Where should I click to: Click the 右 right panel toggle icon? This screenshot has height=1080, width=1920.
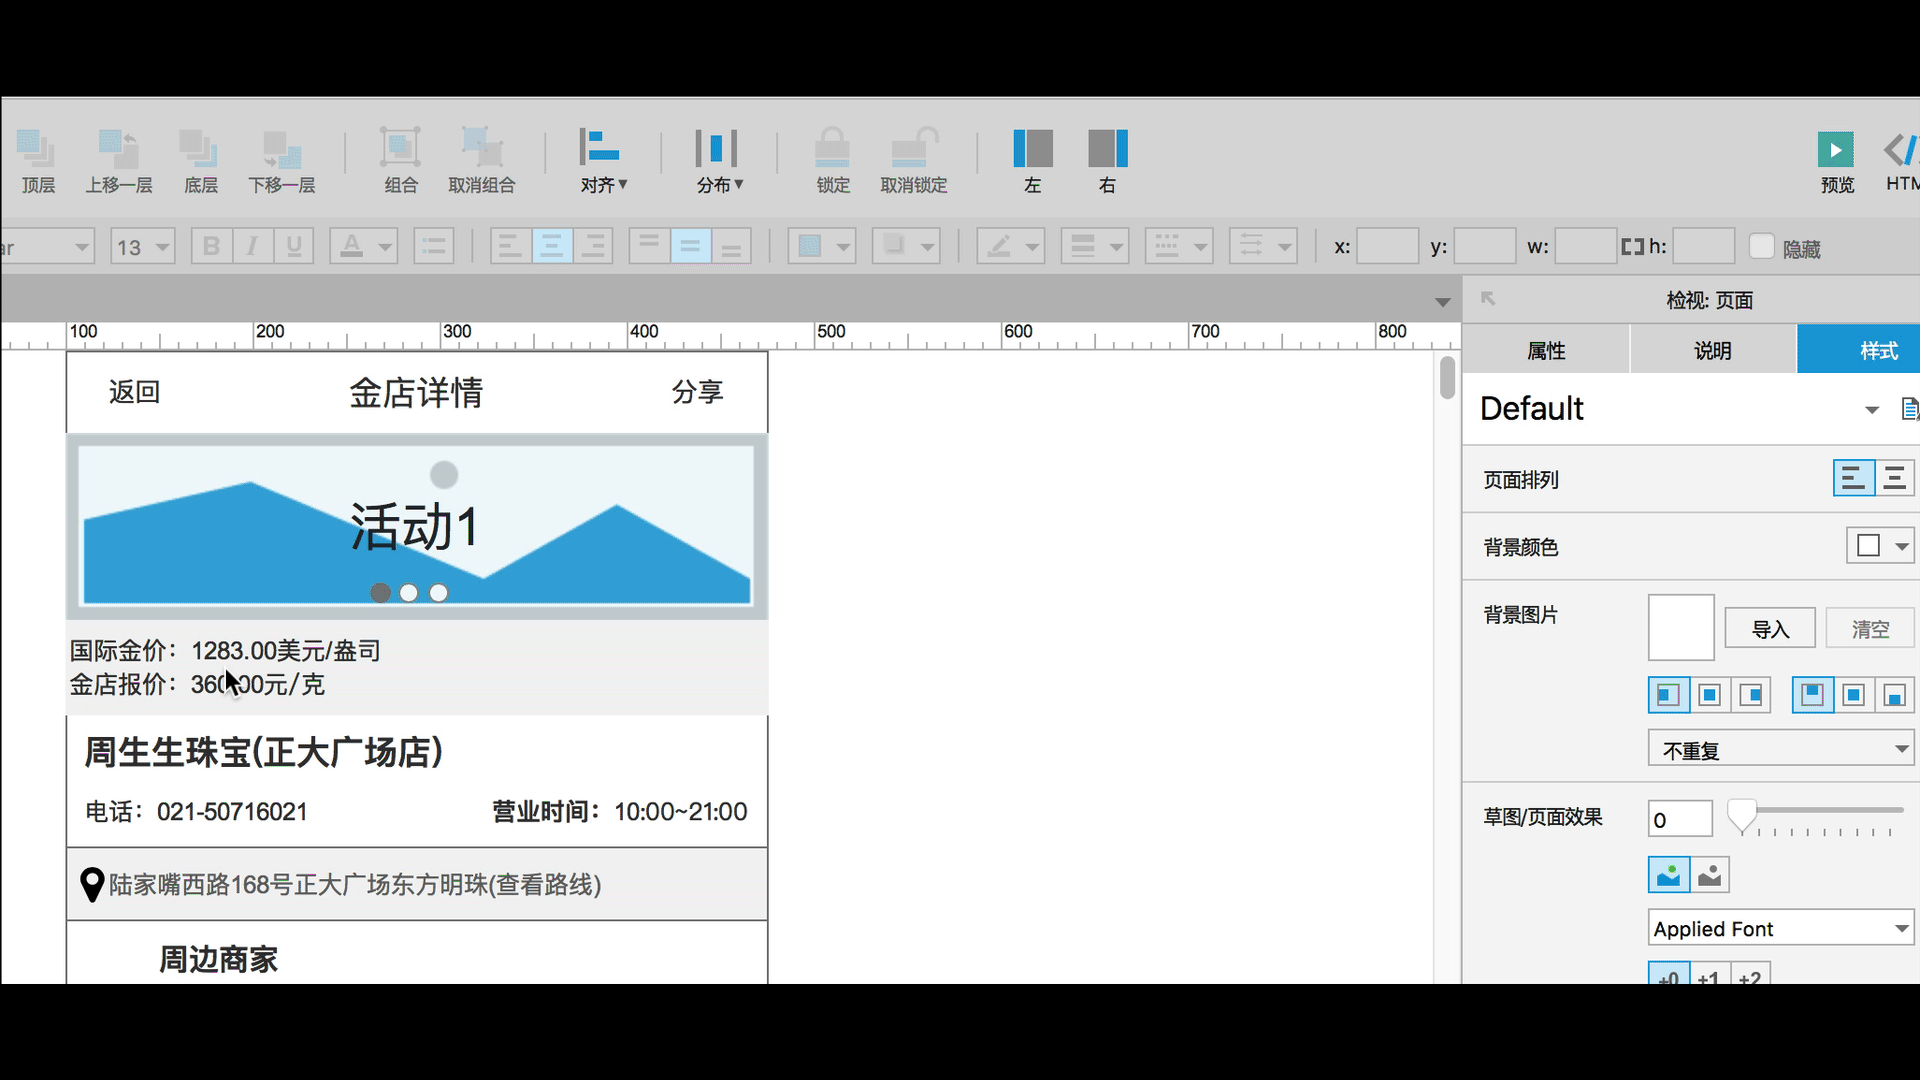pyautogui.click(x=1108, y=149)
